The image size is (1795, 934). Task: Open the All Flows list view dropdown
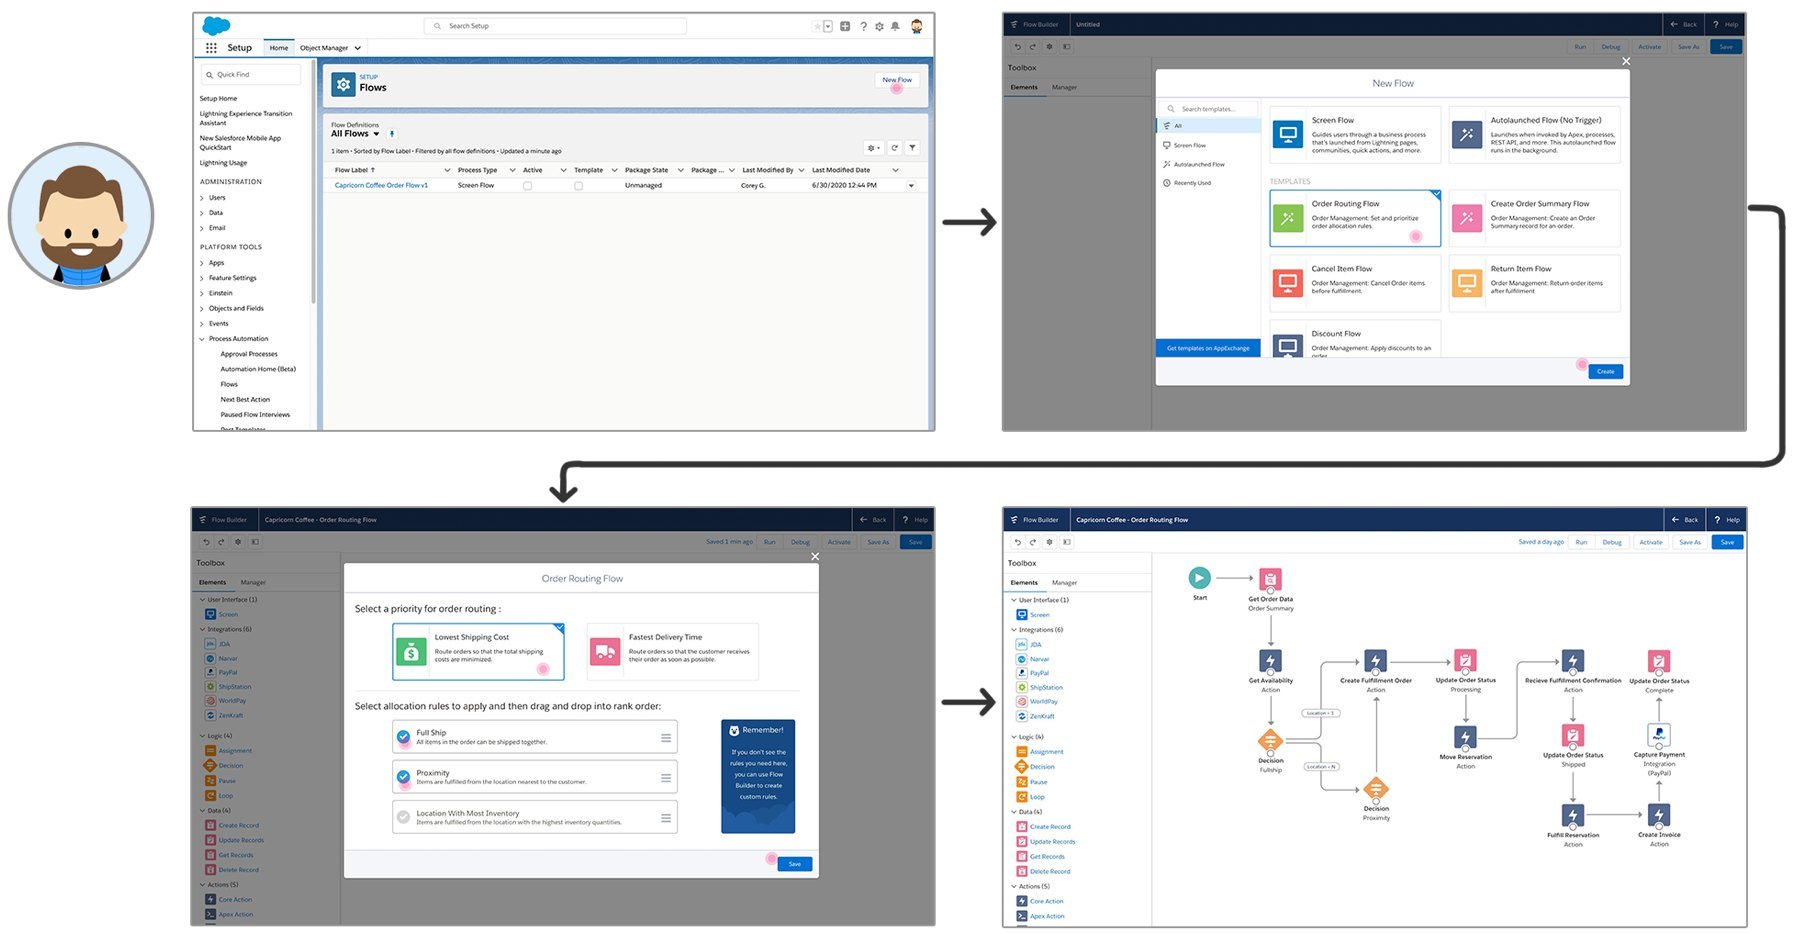376,134
